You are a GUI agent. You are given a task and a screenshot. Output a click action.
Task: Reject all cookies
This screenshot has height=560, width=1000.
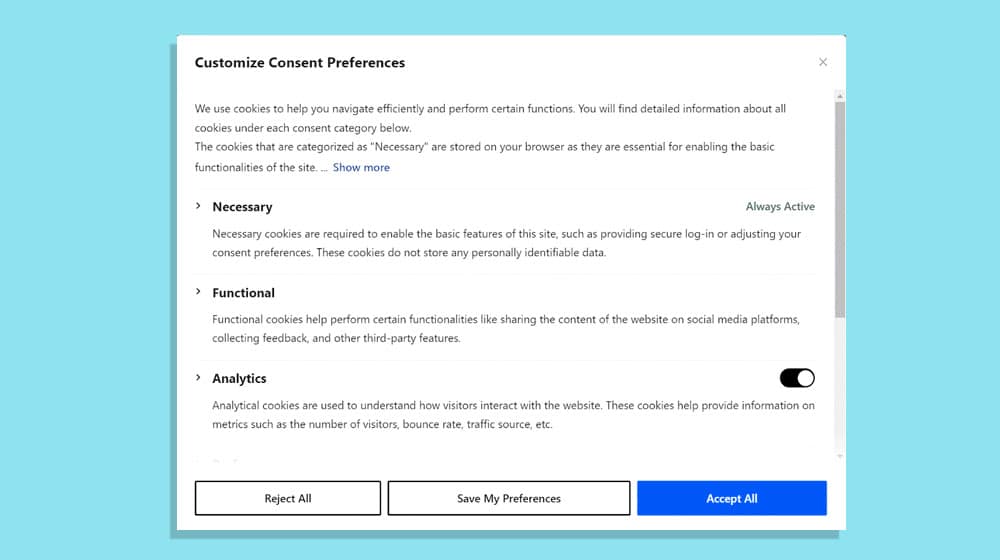click(x=288, y=498)
